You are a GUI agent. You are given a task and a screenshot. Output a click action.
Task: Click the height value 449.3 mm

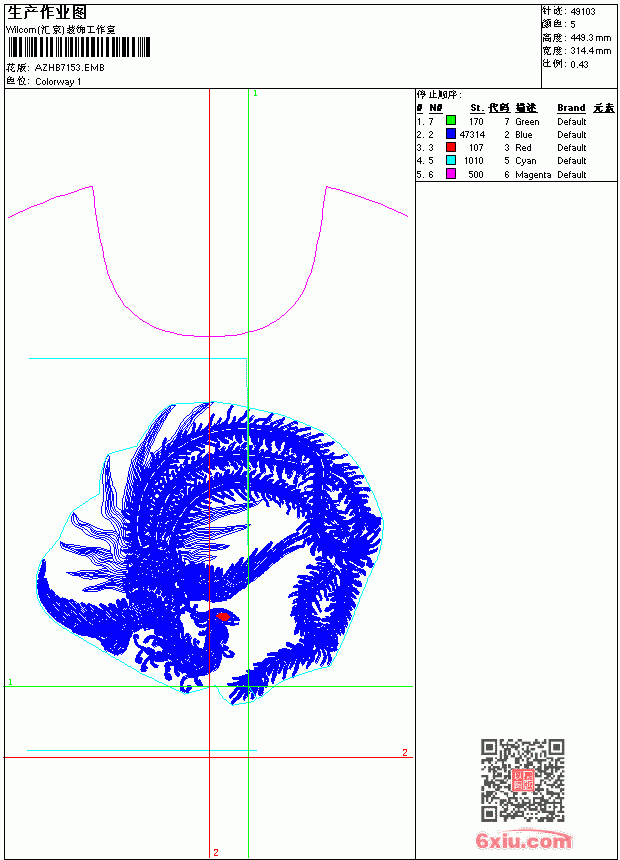coord(590,38)
